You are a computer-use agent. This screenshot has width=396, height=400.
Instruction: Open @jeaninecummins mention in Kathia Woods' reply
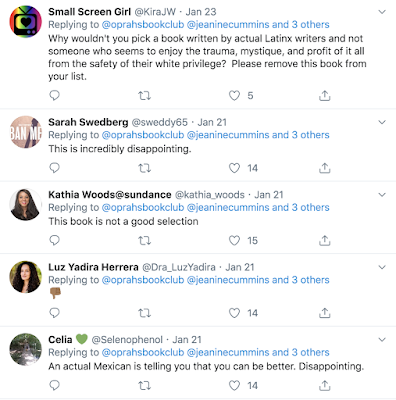coord(228,207)
